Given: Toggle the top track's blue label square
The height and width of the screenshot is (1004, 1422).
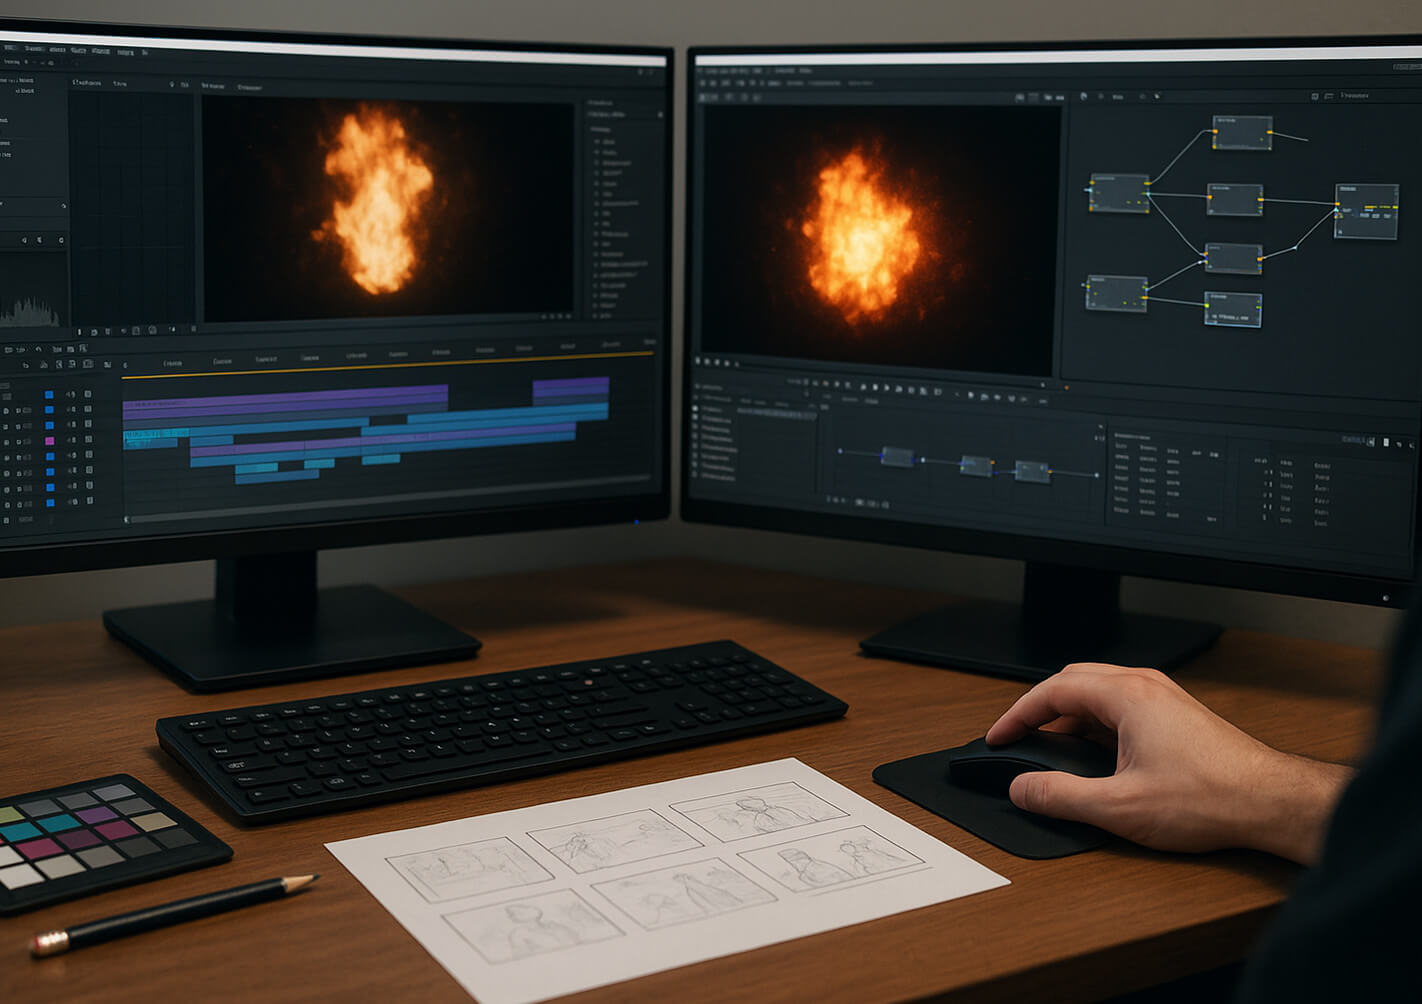Looking at the screenshot, I should click(x=49, y=395).
